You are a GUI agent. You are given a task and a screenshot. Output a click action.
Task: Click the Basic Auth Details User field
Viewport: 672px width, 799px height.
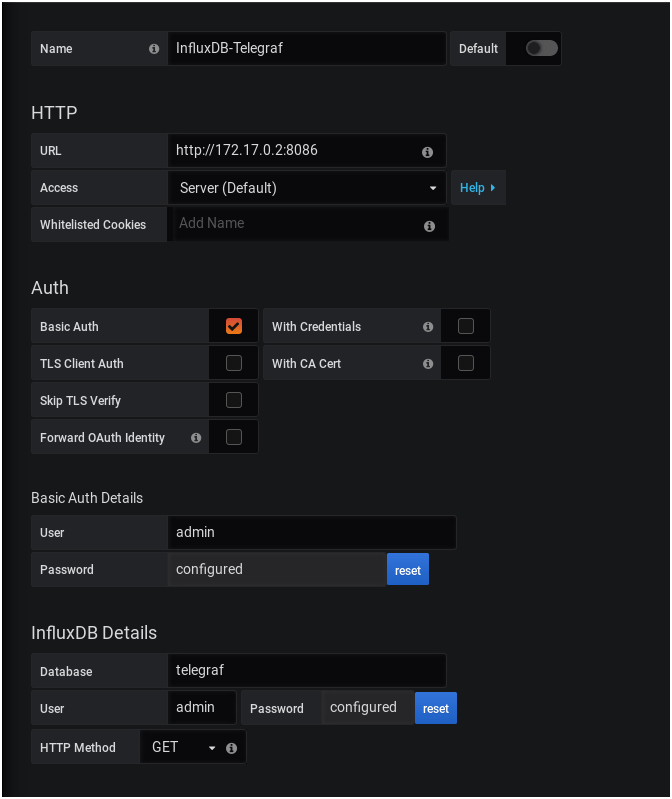pyautogui.click(x=312, y=532)
